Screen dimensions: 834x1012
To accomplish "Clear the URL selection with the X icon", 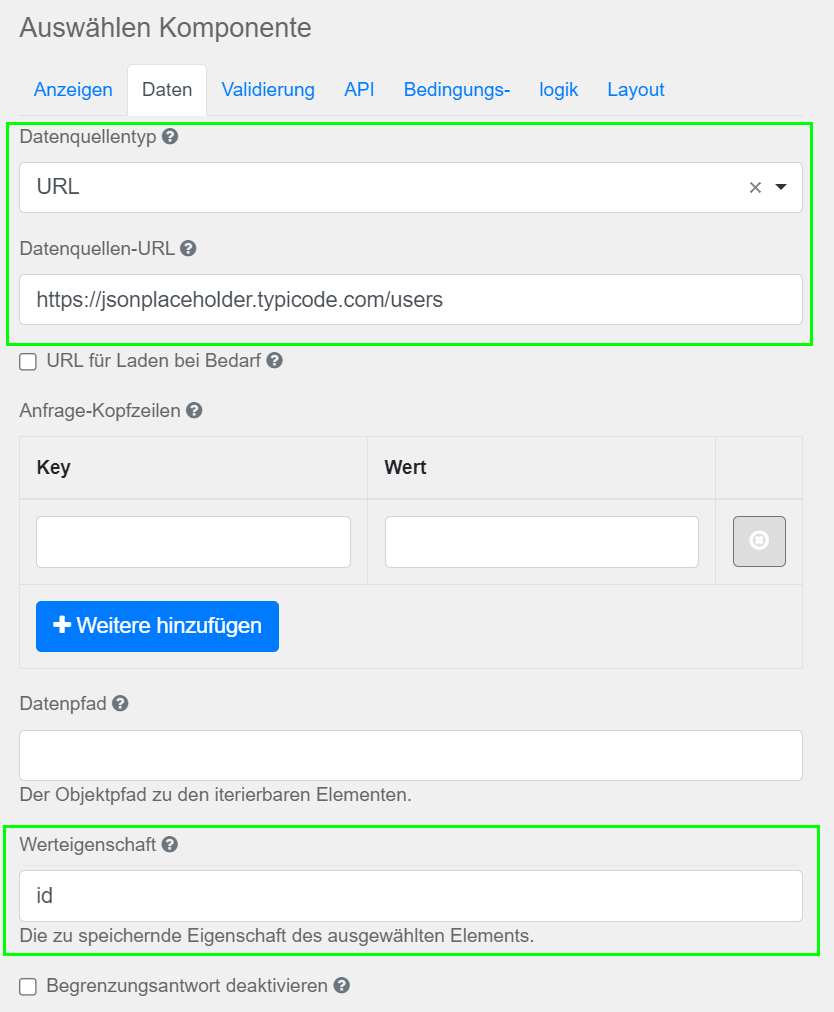I will 755,188.
